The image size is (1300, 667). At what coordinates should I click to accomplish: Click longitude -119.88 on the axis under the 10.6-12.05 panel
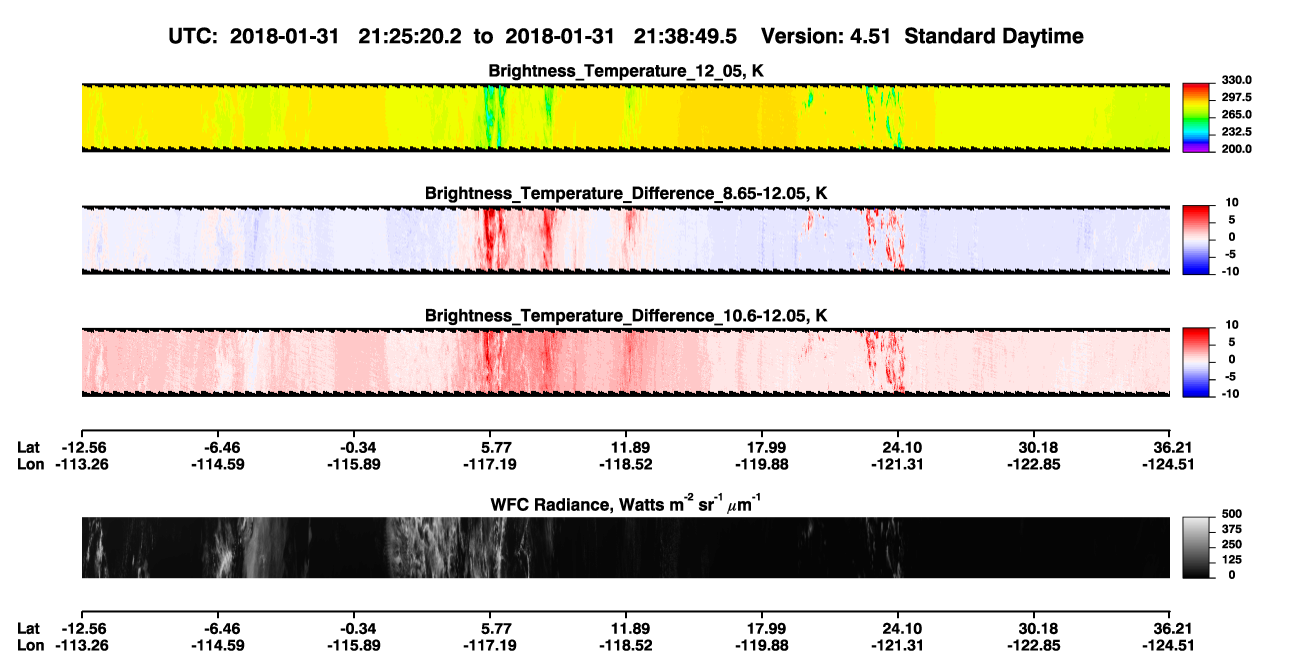762,464
